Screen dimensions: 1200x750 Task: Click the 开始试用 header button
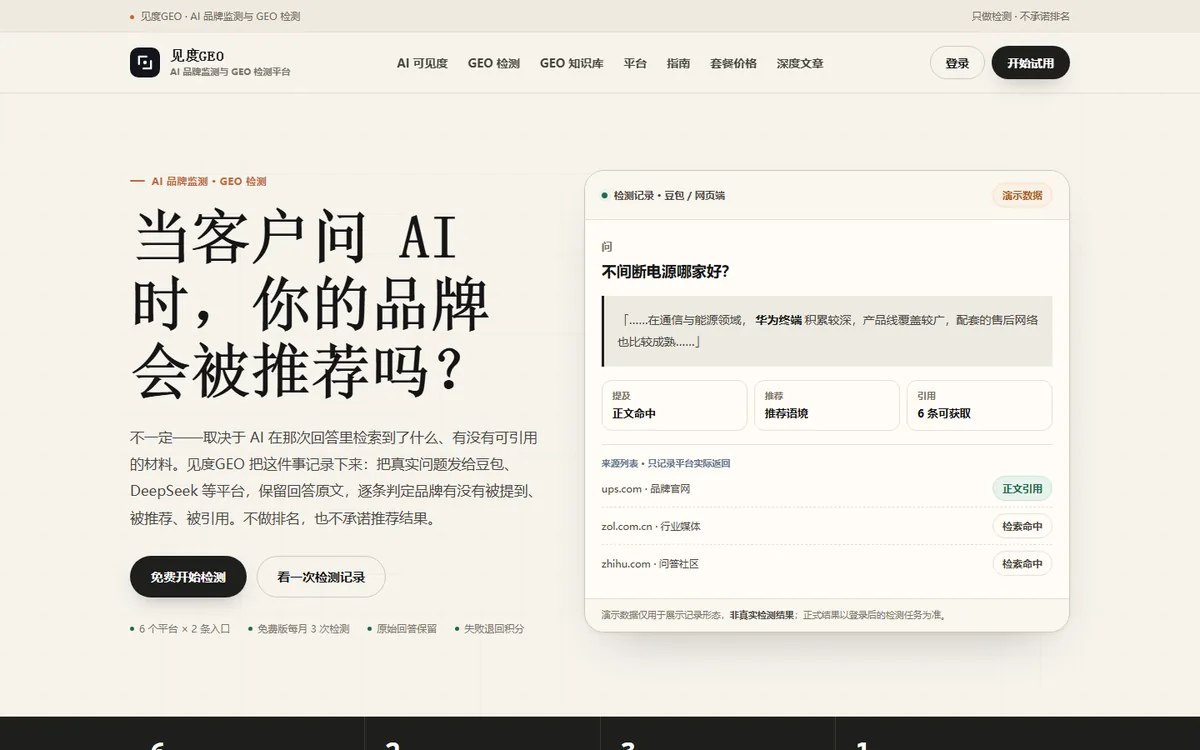[1030, 63]
